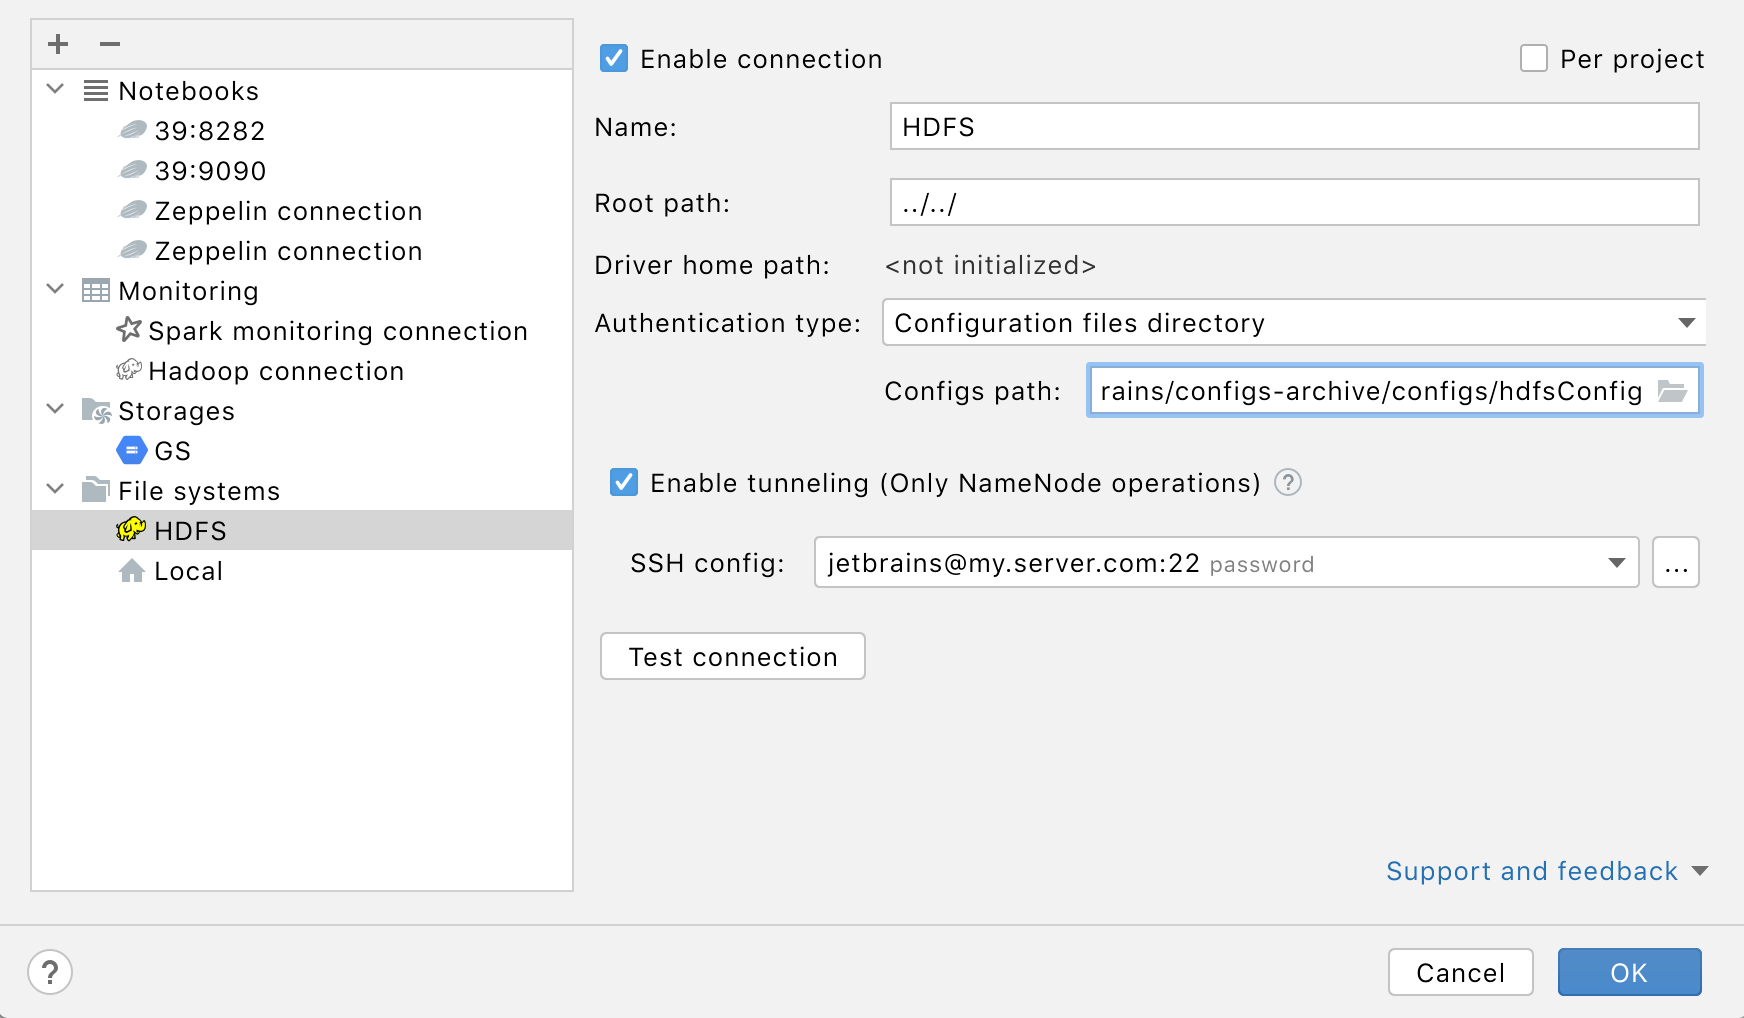
Task: Click the Zeppelin notebook icon for 39:8282
Action: pos(132,129)
